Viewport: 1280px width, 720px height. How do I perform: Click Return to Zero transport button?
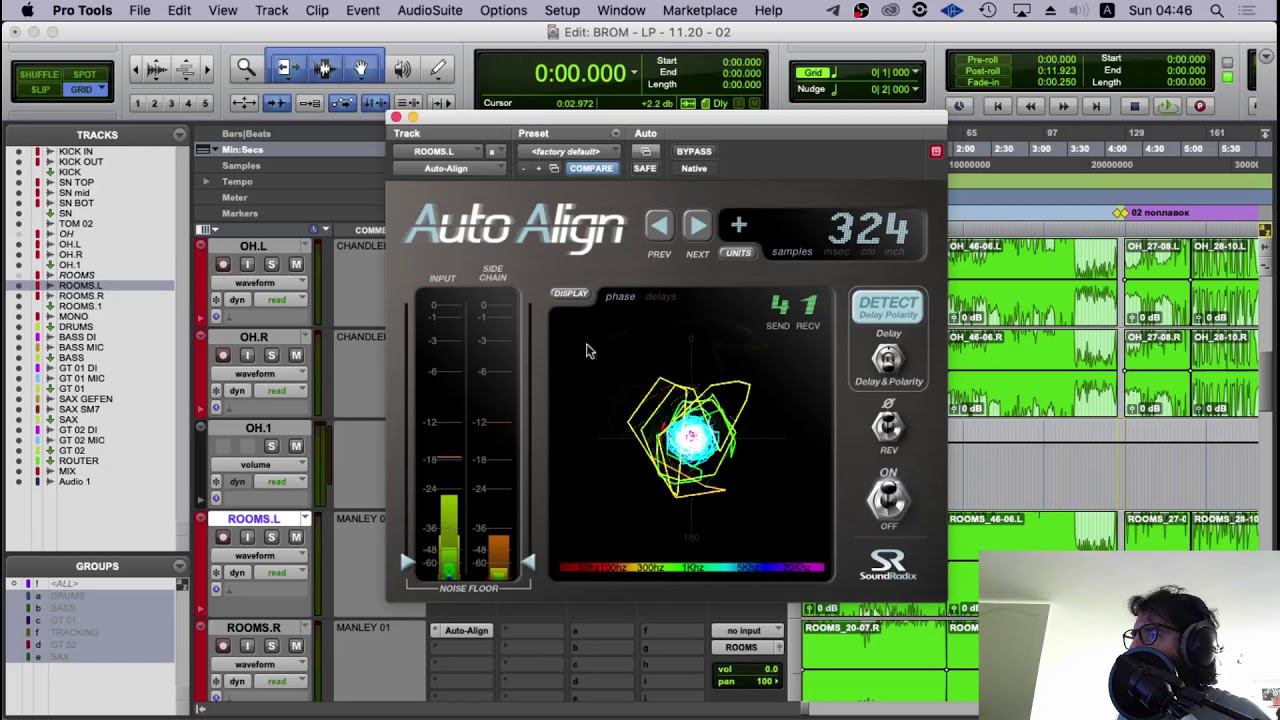[x=997, y=106]
